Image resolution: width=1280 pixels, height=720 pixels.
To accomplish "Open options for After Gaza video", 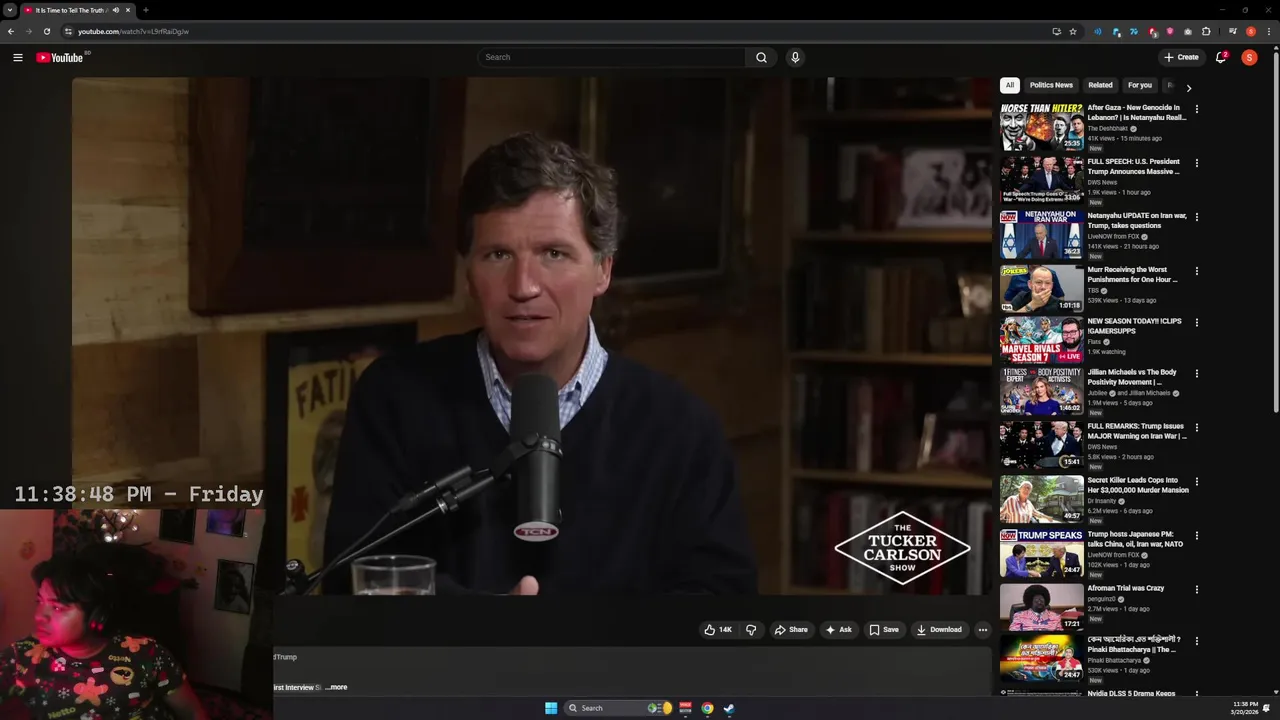I will tap(1196, 109).
